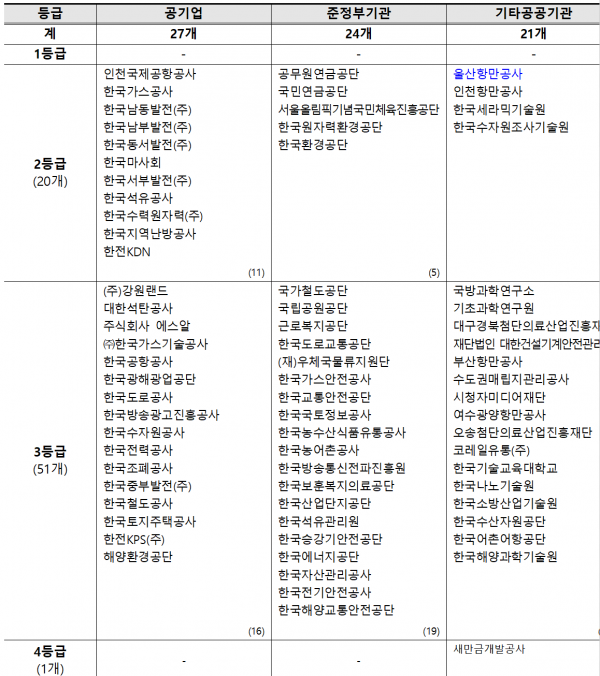Select 국가철도공단 entry
The width and height of the screenshot is (600, 676).
coord(313,291)
